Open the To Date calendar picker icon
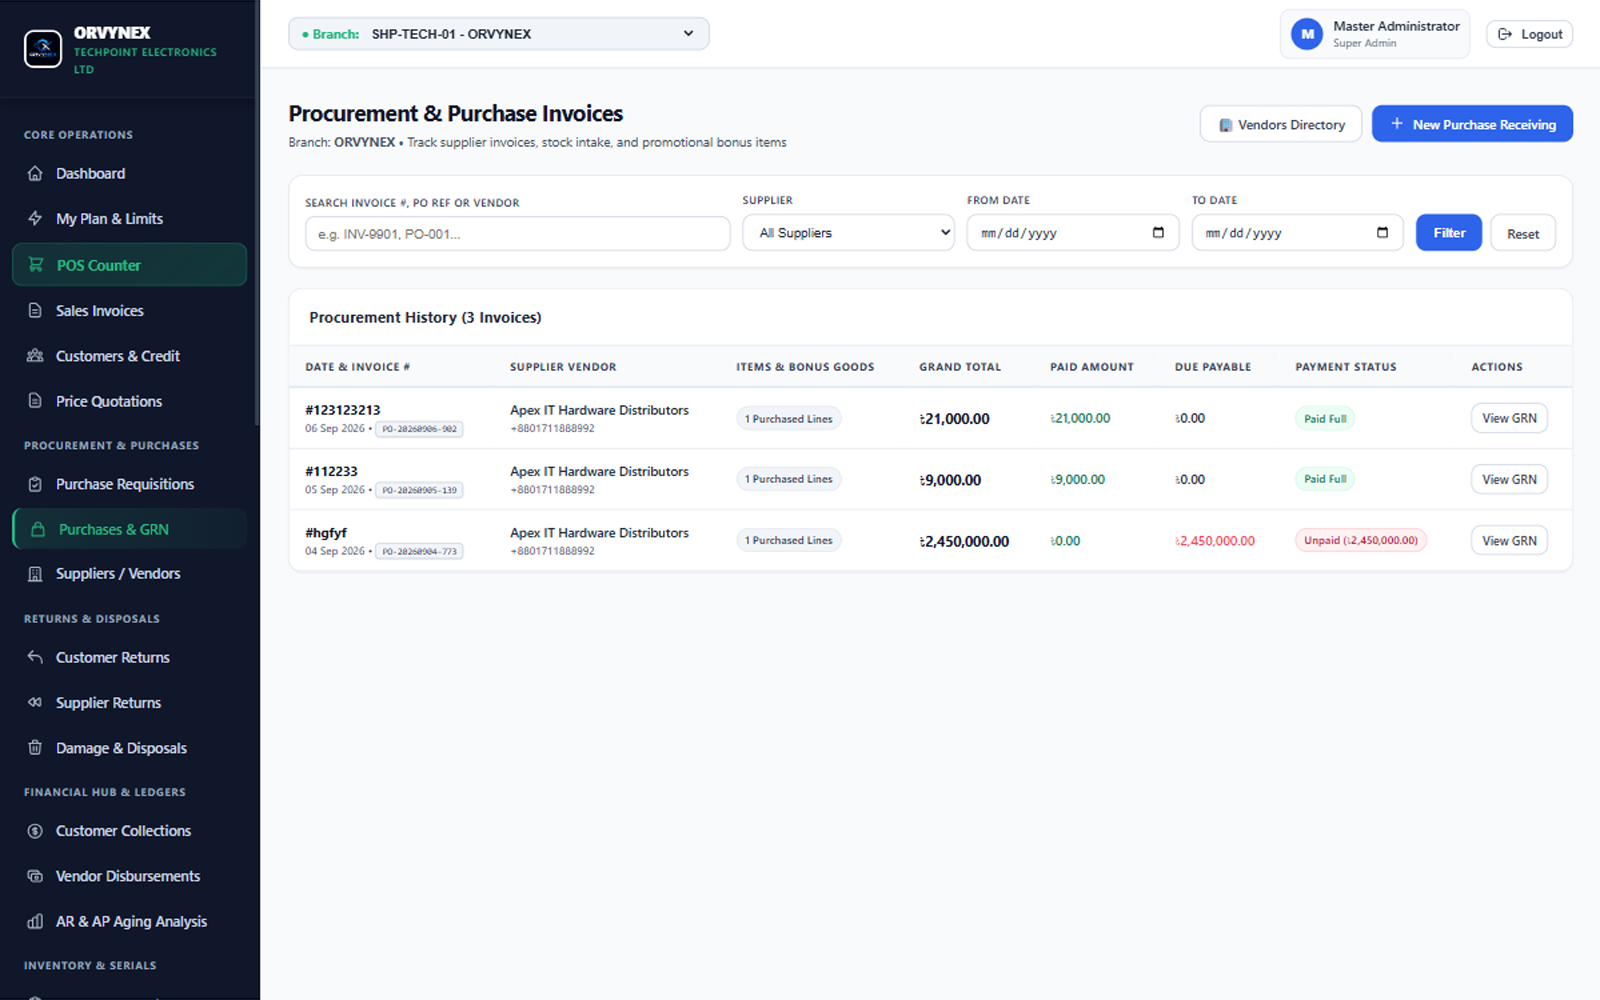 [1382, 233]
